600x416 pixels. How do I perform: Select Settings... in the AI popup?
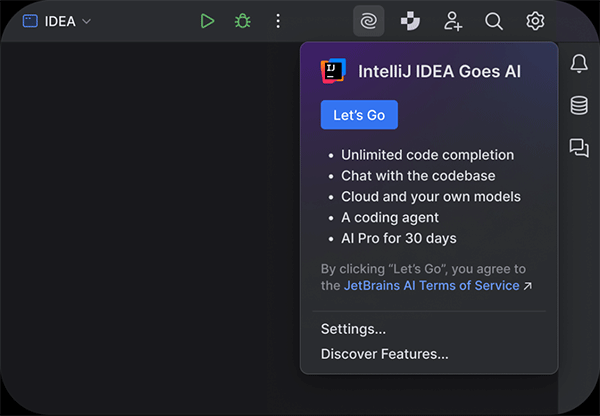(x=353, y=329)
